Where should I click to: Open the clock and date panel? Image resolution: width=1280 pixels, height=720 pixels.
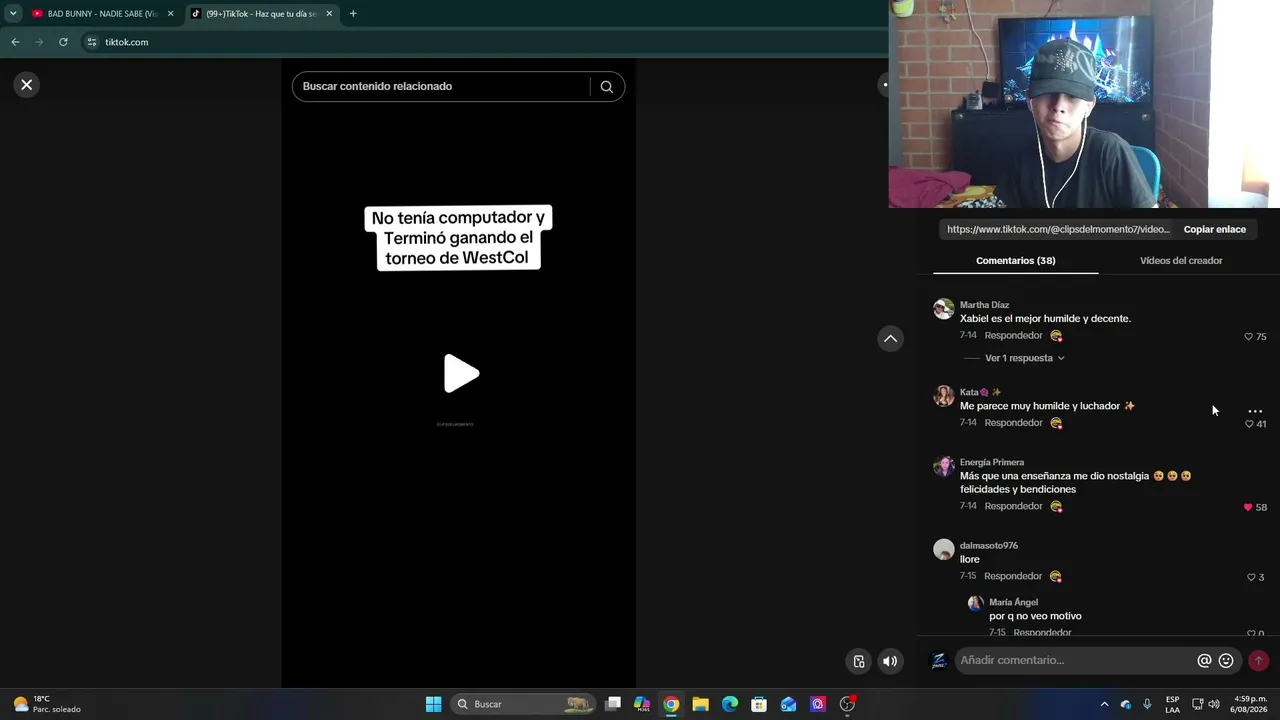[1250, 704]
